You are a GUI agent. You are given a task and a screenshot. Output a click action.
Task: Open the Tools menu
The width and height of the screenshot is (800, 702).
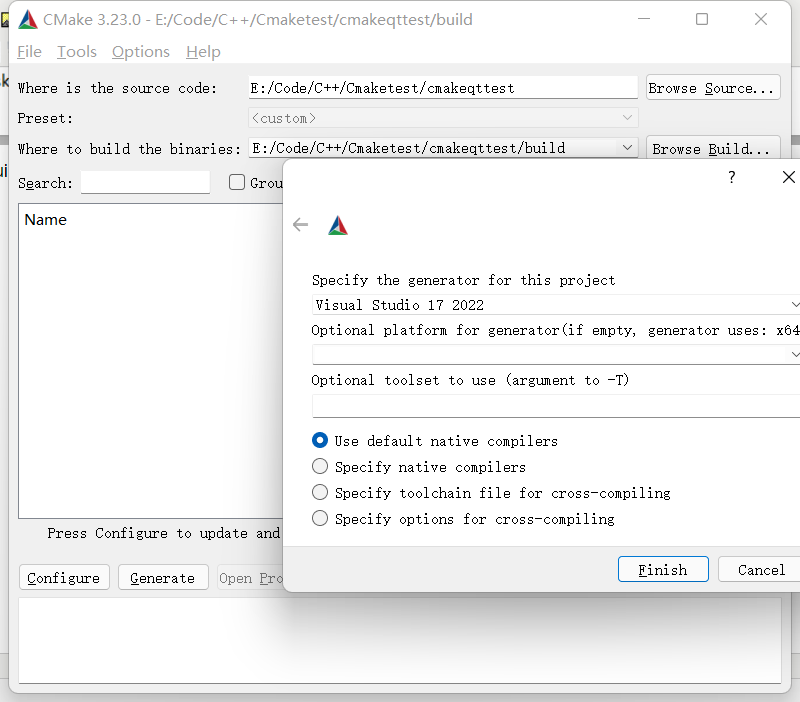[77, 52]
